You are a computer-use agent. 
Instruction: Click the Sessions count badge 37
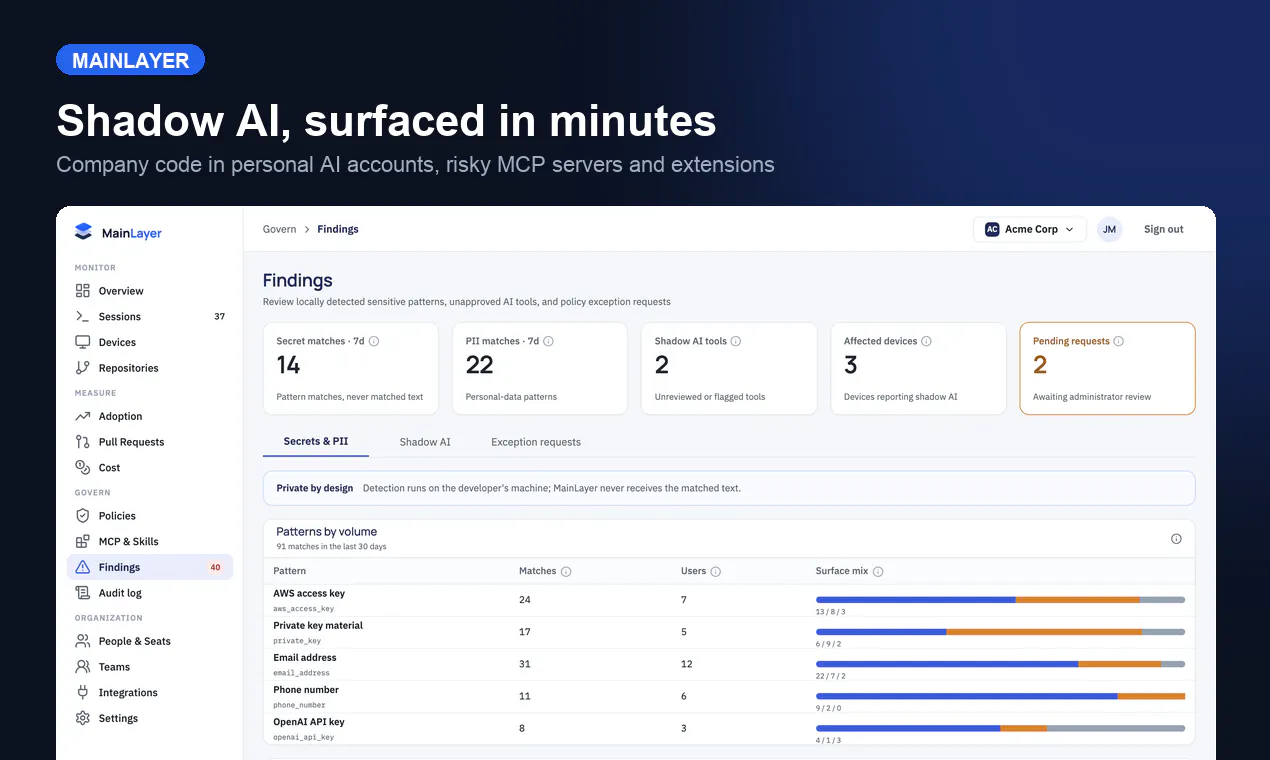pyautogui.click(x=220, y=317)
